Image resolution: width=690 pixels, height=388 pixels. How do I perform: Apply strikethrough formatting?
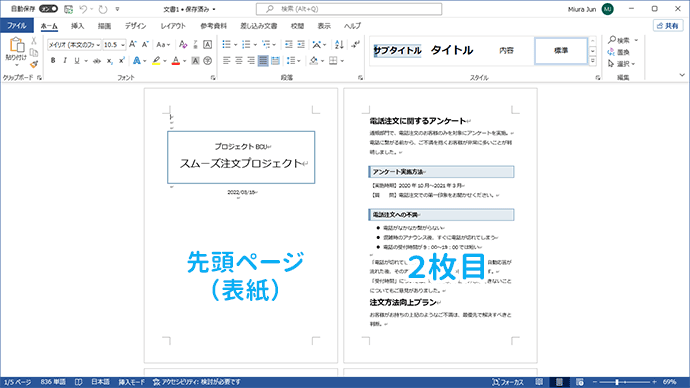coord(97,61)
